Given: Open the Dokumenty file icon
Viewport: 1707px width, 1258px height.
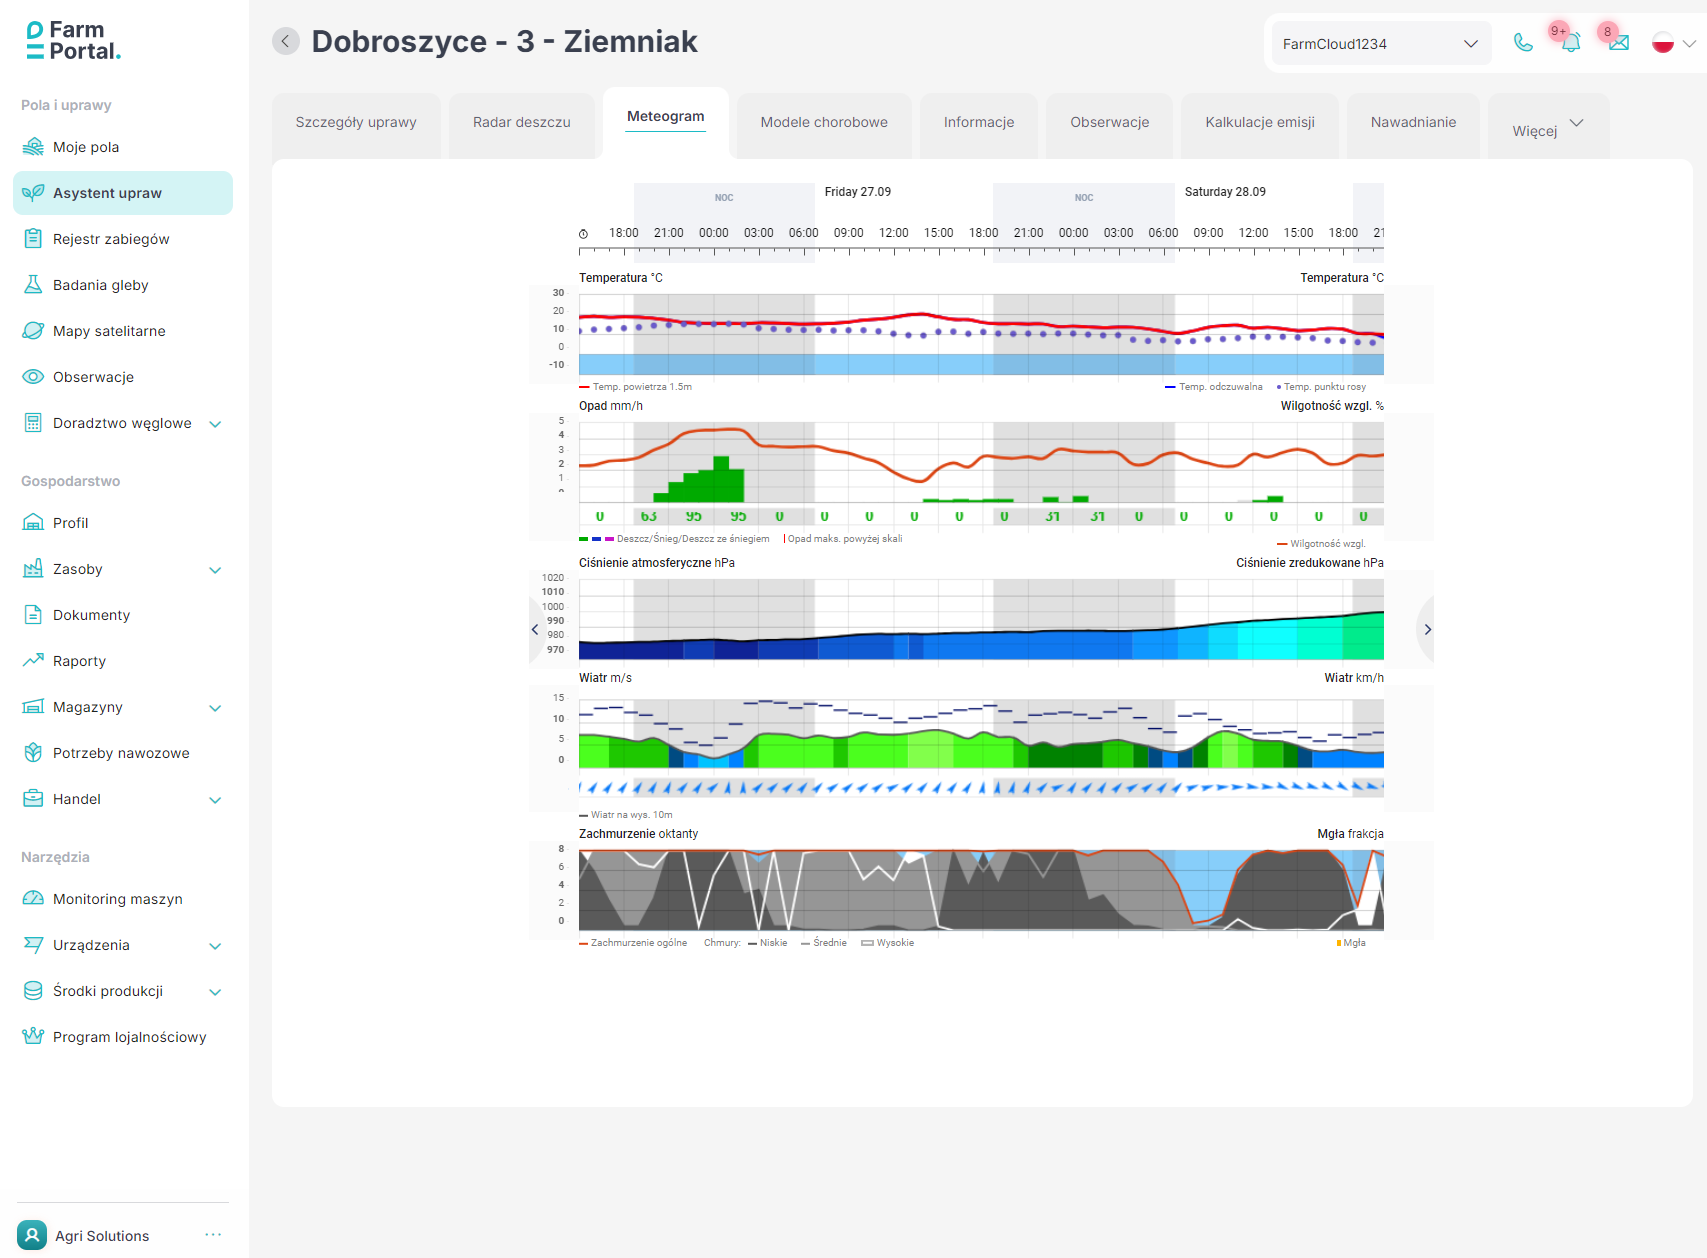Looking at the screenshot, I should [33, 615].
